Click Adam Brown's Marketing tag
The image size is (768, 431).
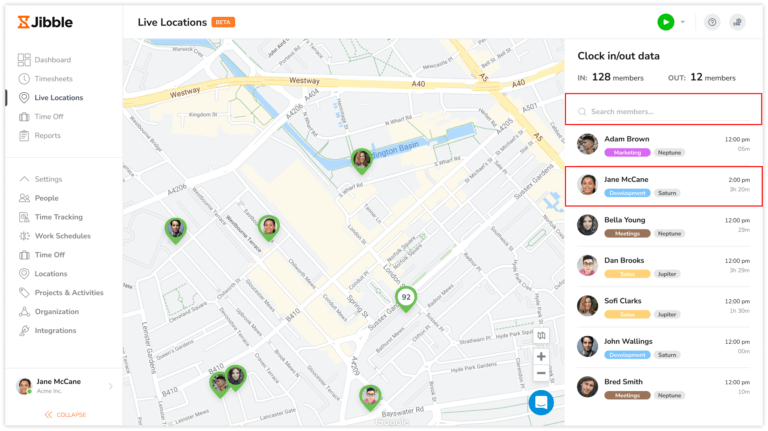[627, 153]
